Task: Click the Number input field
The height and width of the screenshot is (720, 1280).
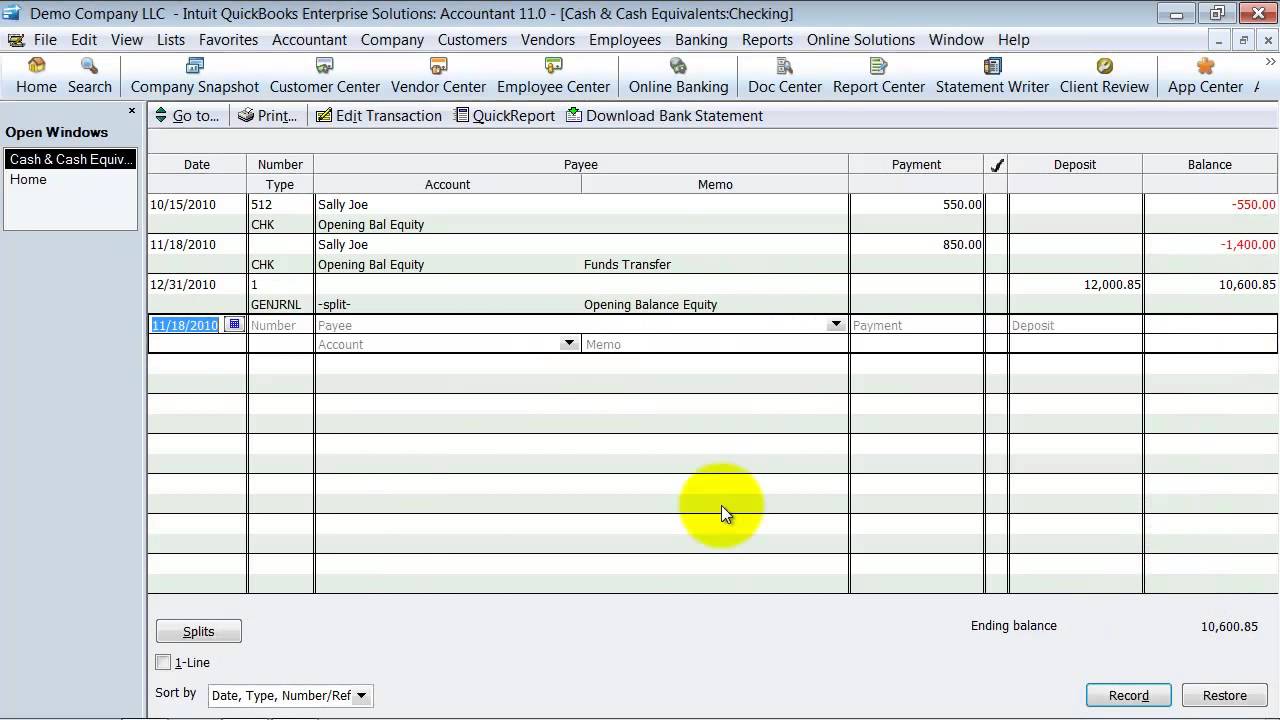Action: tap(280, 325)
